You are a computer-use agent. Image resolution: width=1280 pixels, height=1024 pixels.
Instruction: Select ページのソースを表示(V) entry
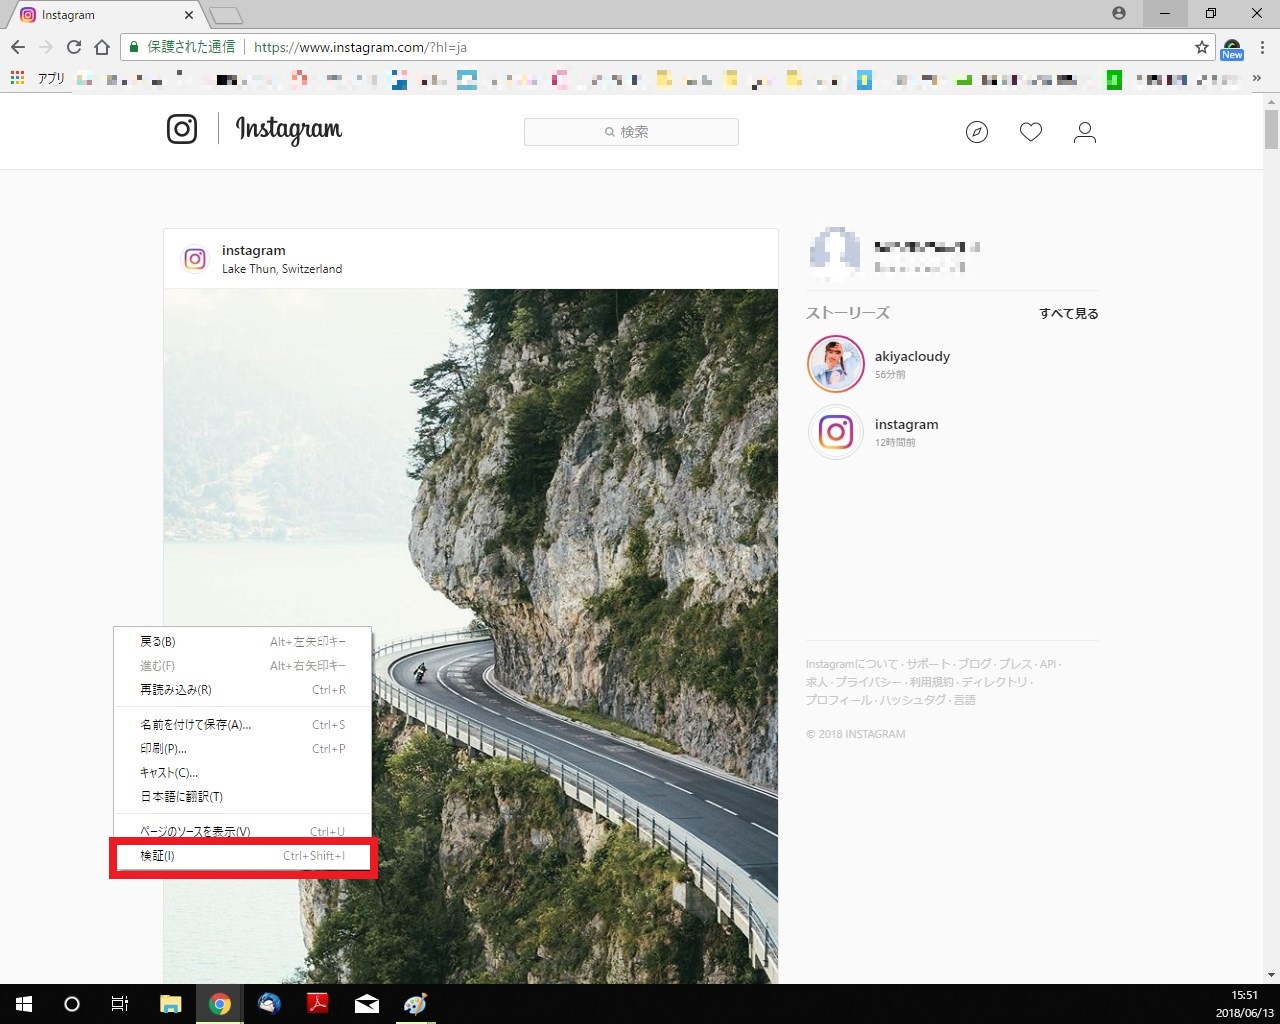tap(242, 832)
